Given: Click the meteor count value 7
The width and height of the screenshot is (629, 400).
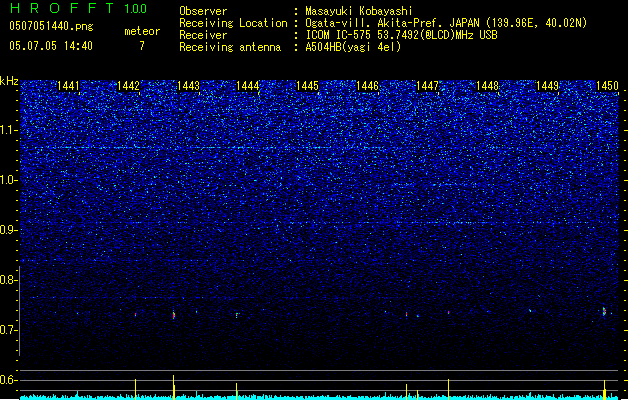Looking at the screenshot, I should (142, 46).
